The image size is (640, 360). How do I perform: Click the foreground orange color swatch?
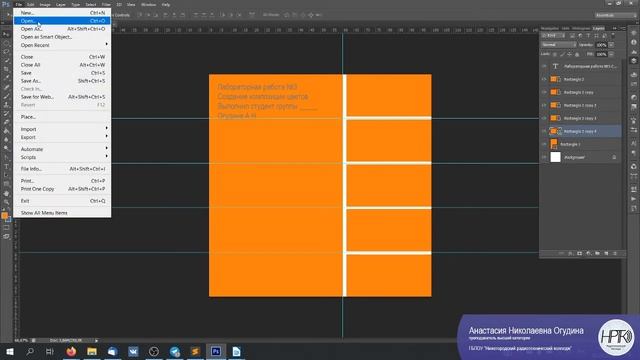pyautogui.click(x=4, y=216)
